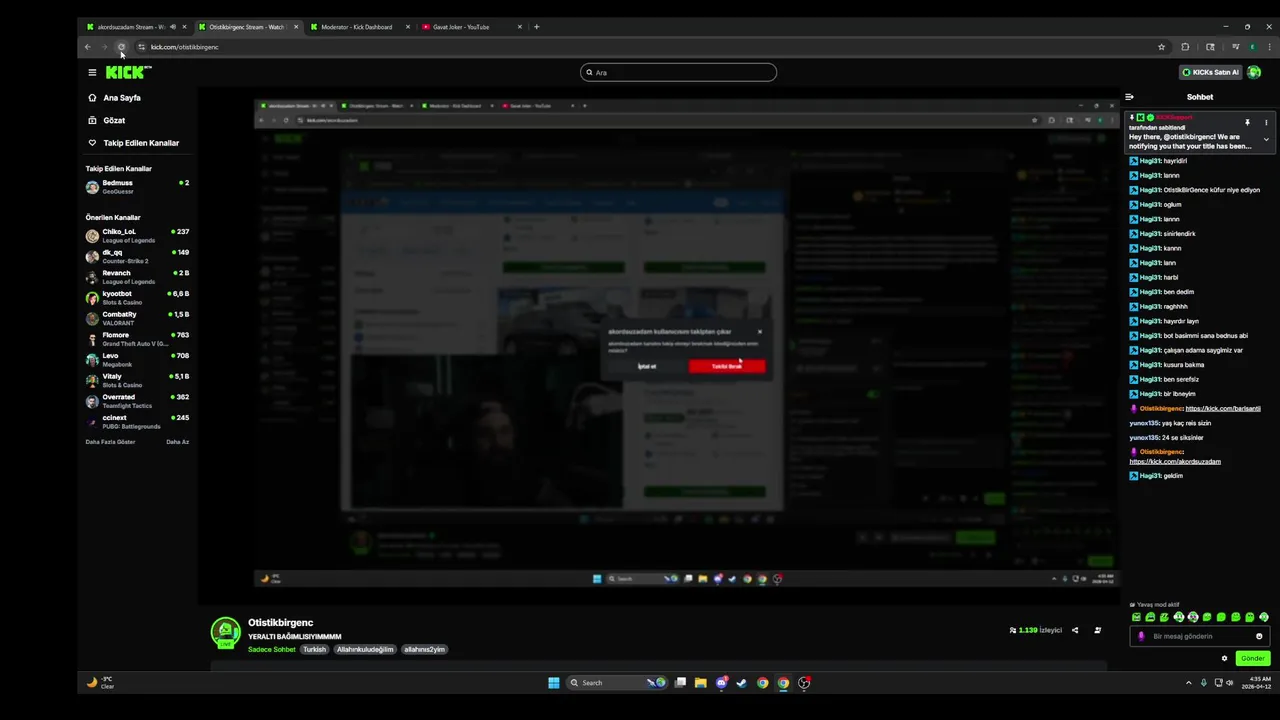This screenshot has height=720, width=1280.
Task: Open Chrome extensions puzzle icon
Action: [1185, 47]
